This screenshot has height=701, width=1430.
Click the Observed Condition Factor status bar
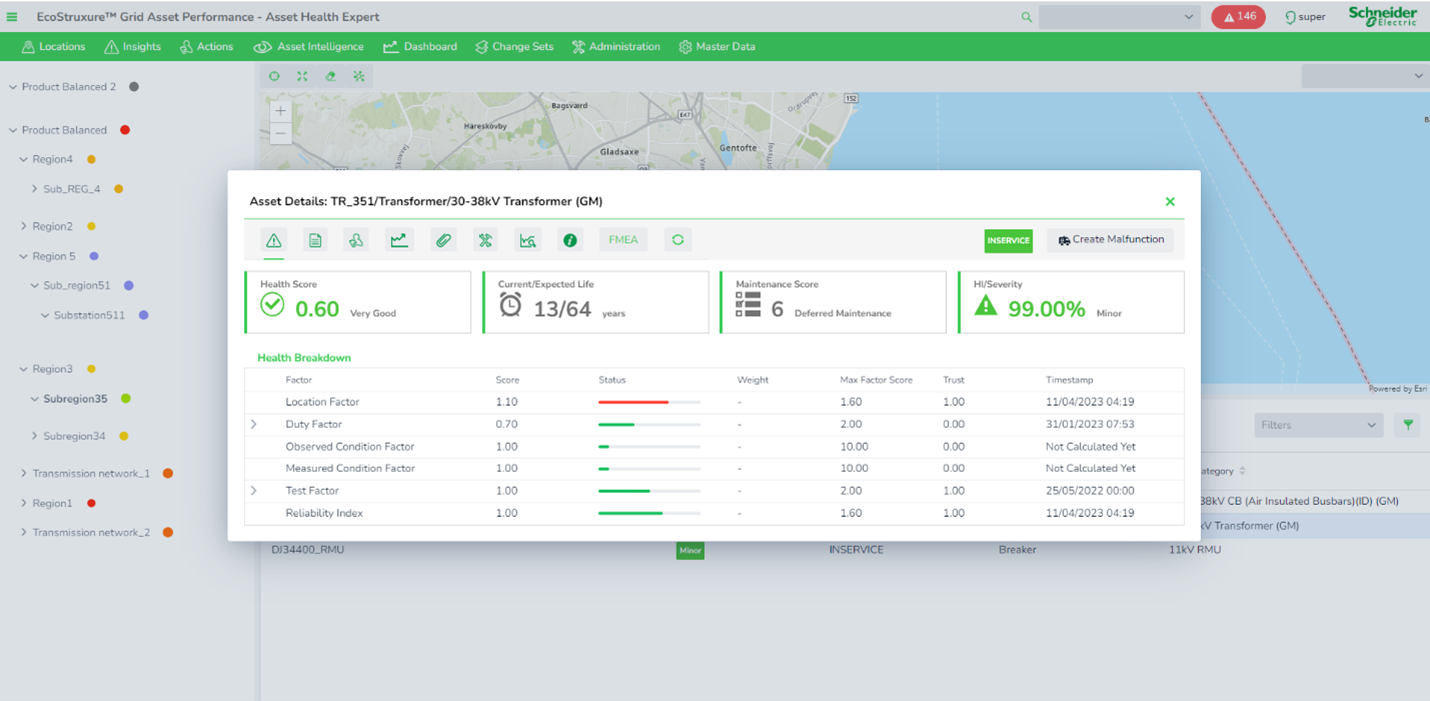pyautogui.click(x=649, y=447)
